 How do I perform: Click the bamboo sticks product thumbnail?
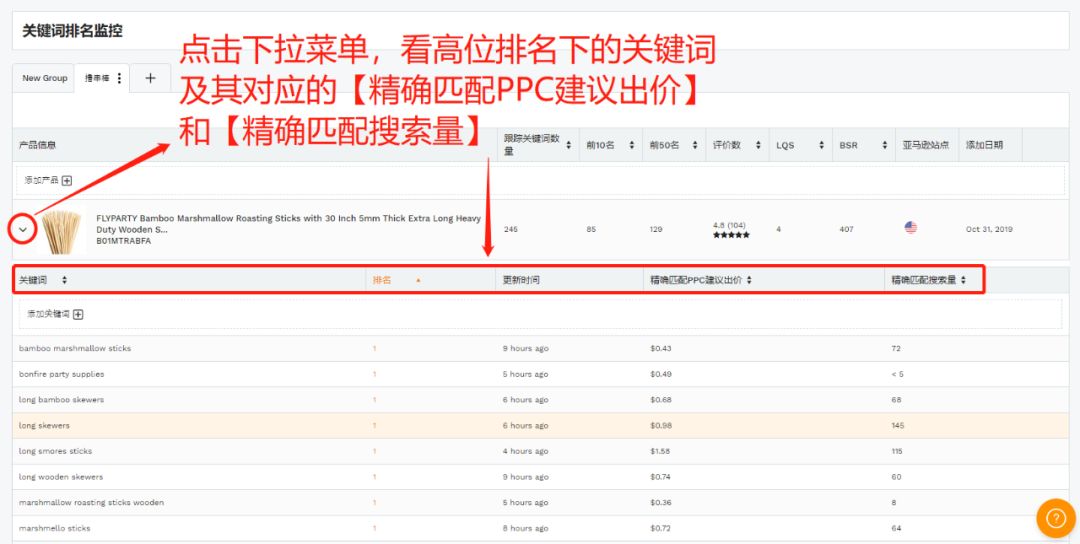pos(62,229)
